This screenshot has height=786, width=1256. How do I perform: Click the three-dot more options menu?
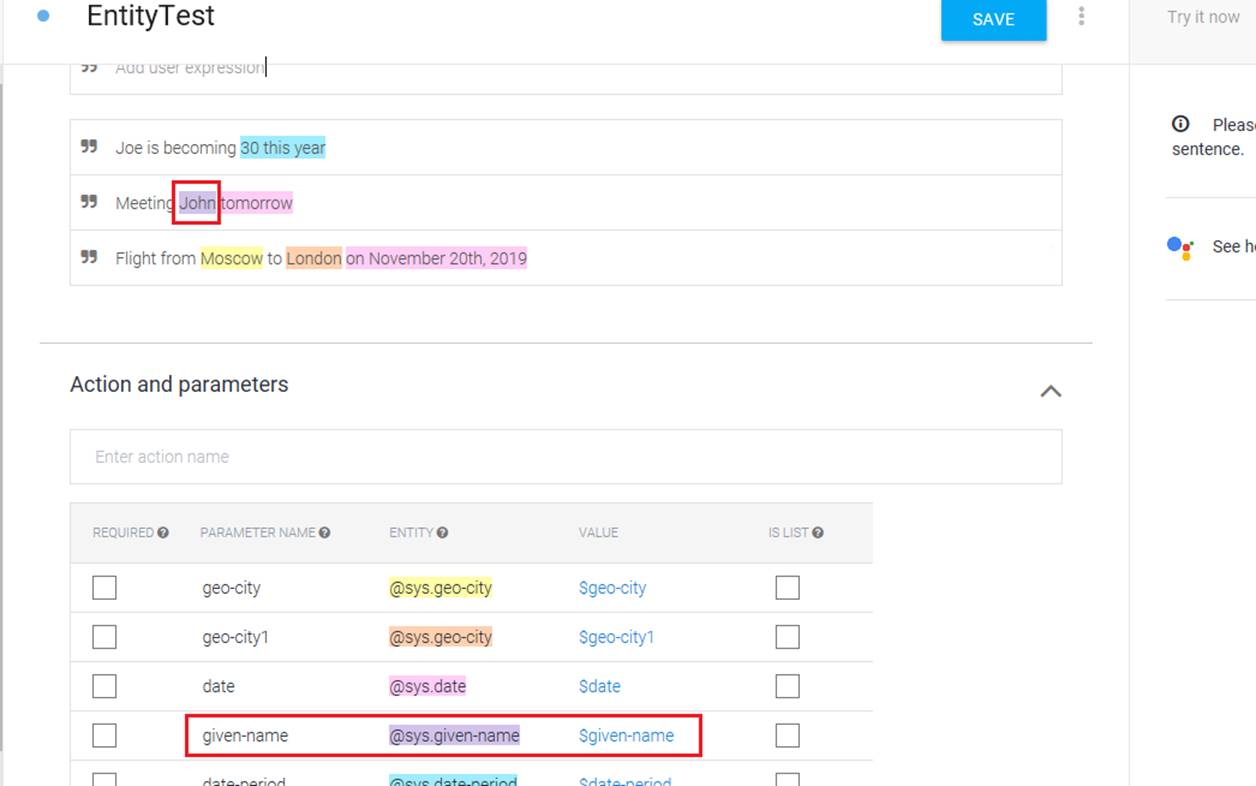pos(1081,17)
